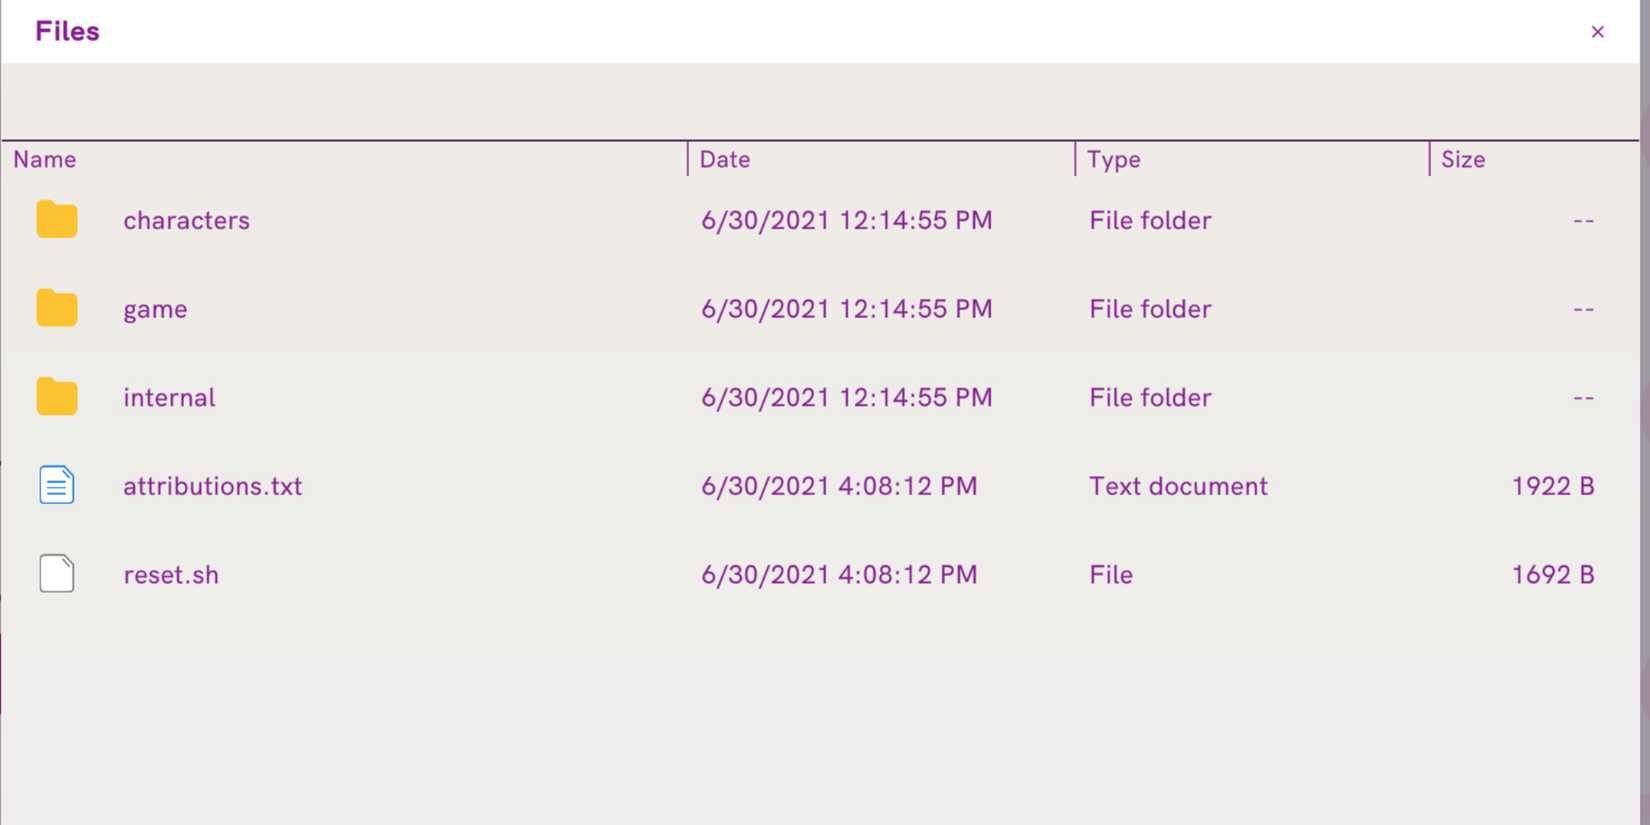This screenshot has height=825, width=1650.
Task: Sort files by Size column
Action: (x=1463, y=160)
